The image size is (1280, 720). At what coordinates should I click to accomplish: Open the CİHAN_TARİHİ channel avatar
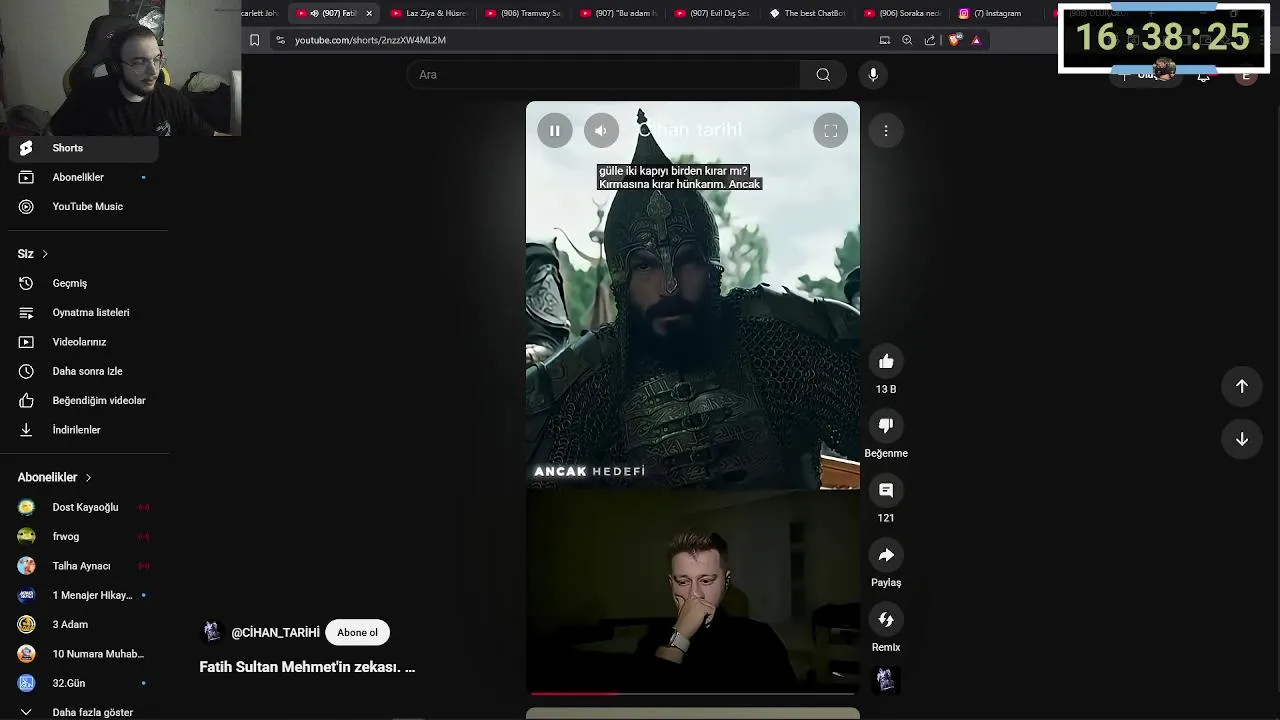(211, 632)
